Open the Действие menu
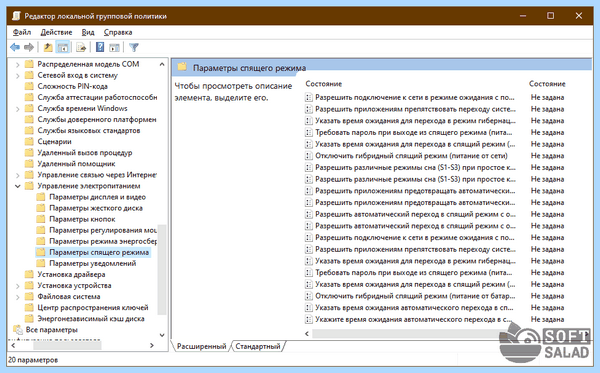Image resolution: width=600 pixels, height=373 pixels. pyautogui.click(x=56, y=33)
